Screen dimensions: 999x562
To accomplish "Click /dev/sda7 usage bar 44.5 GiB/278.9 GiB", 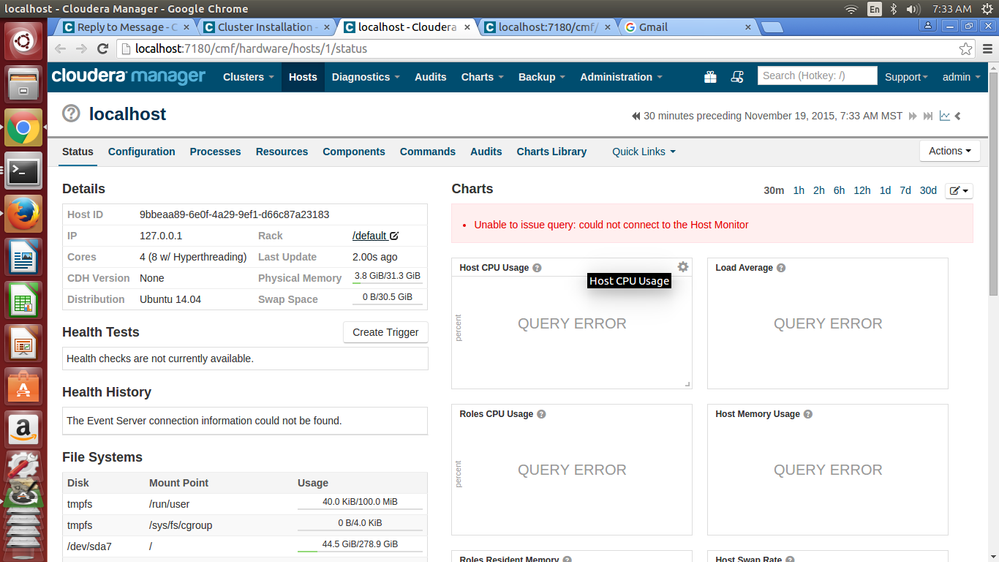I will (x=360, y=545).
